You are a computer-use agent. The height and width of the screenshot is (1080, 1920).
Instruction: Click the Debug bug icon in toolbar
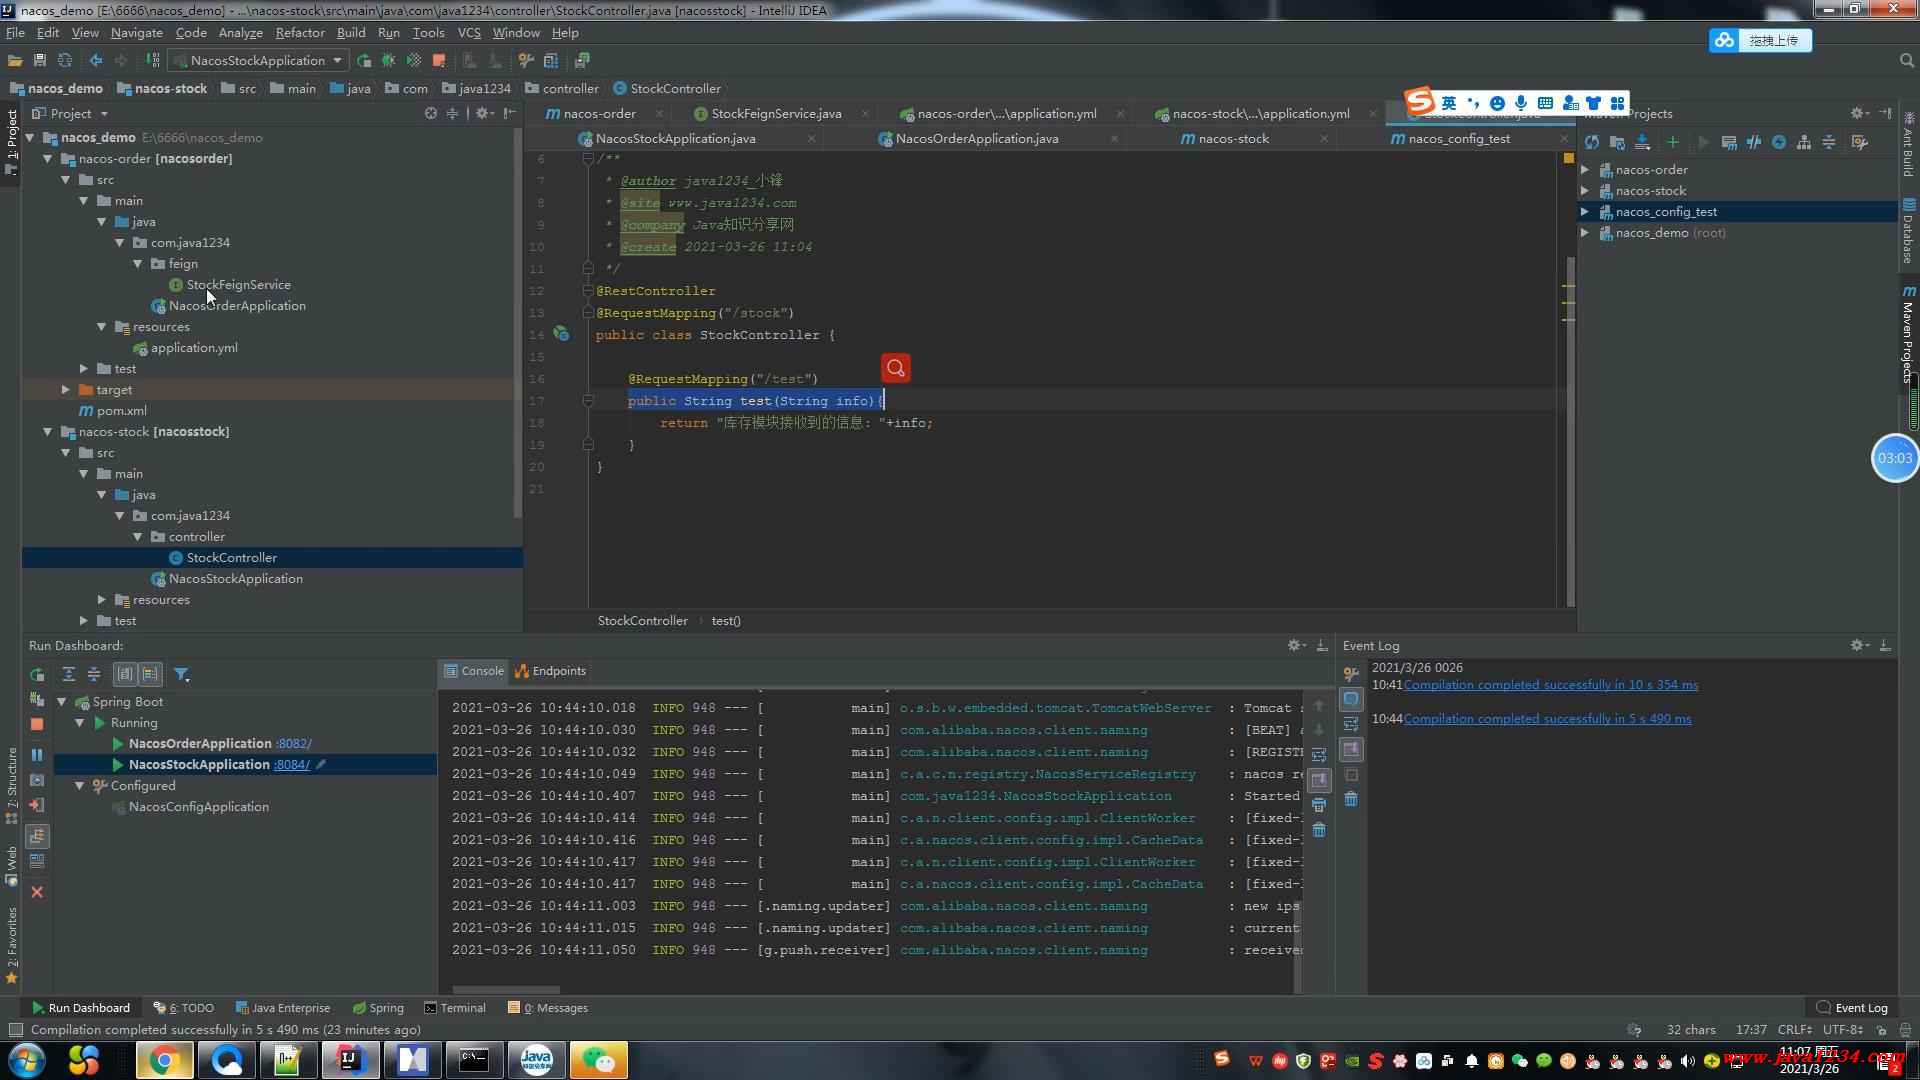point(389,61)
